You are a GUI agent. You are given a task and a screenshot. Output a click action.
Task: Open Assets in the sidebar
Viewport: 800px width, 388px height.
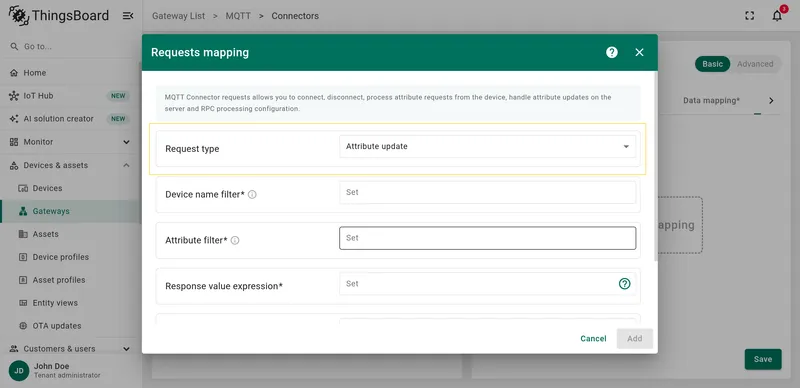[70, 234]
